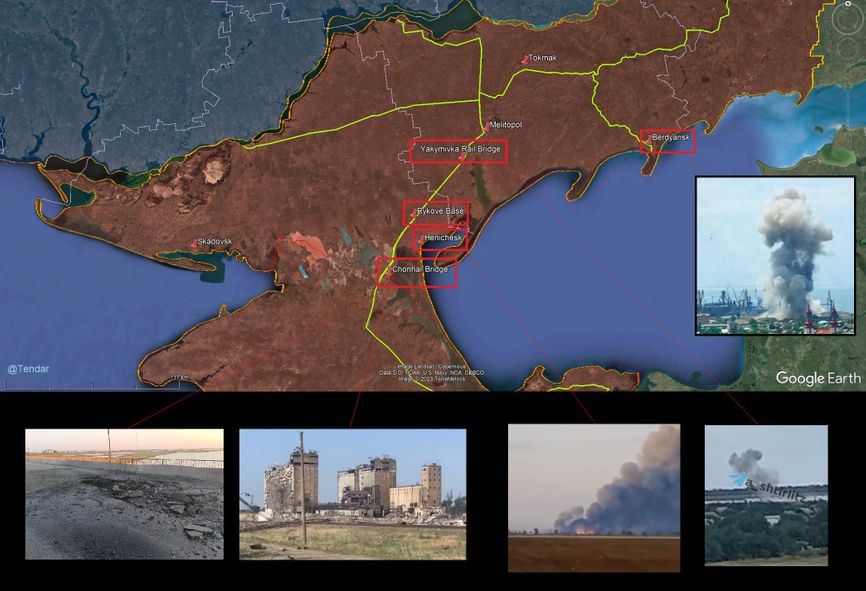
Task: Open the destroyed grain elevator photo
Action: coord(352,494)
